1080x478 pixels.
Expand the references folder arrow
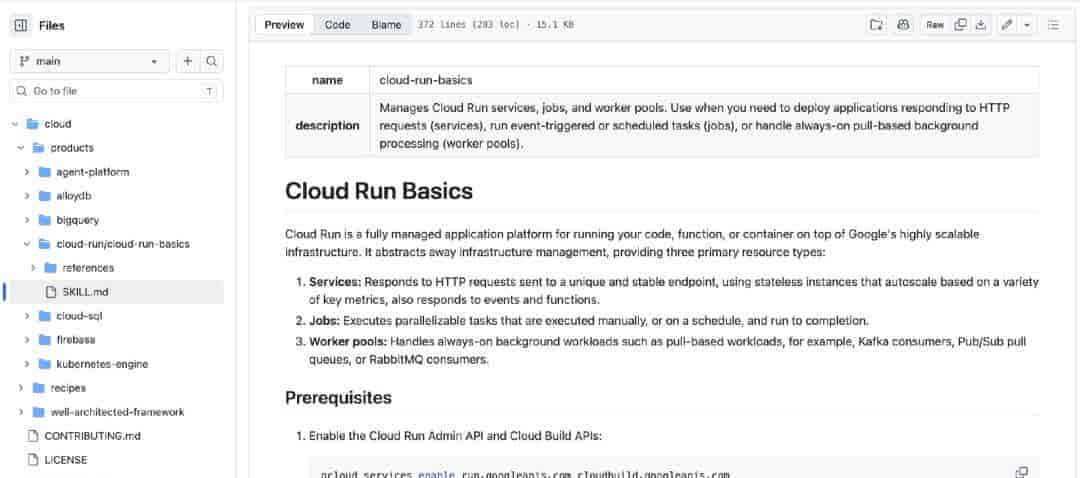33,268
